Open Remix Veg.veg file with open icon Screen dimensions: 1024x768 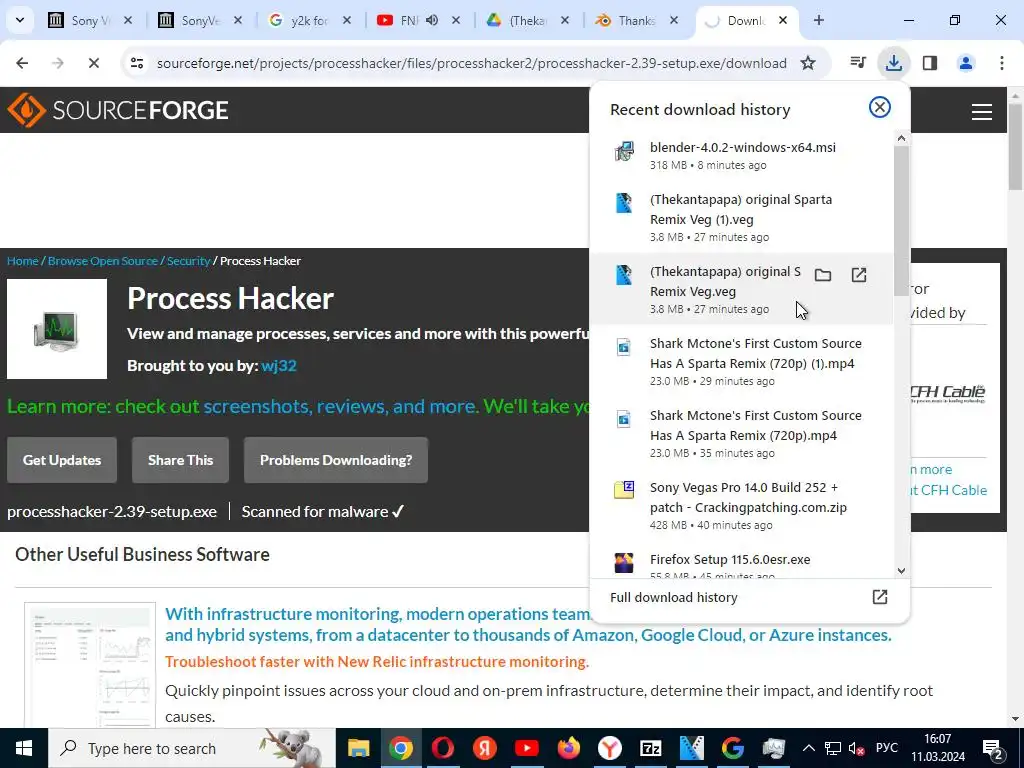click(859, 275)
